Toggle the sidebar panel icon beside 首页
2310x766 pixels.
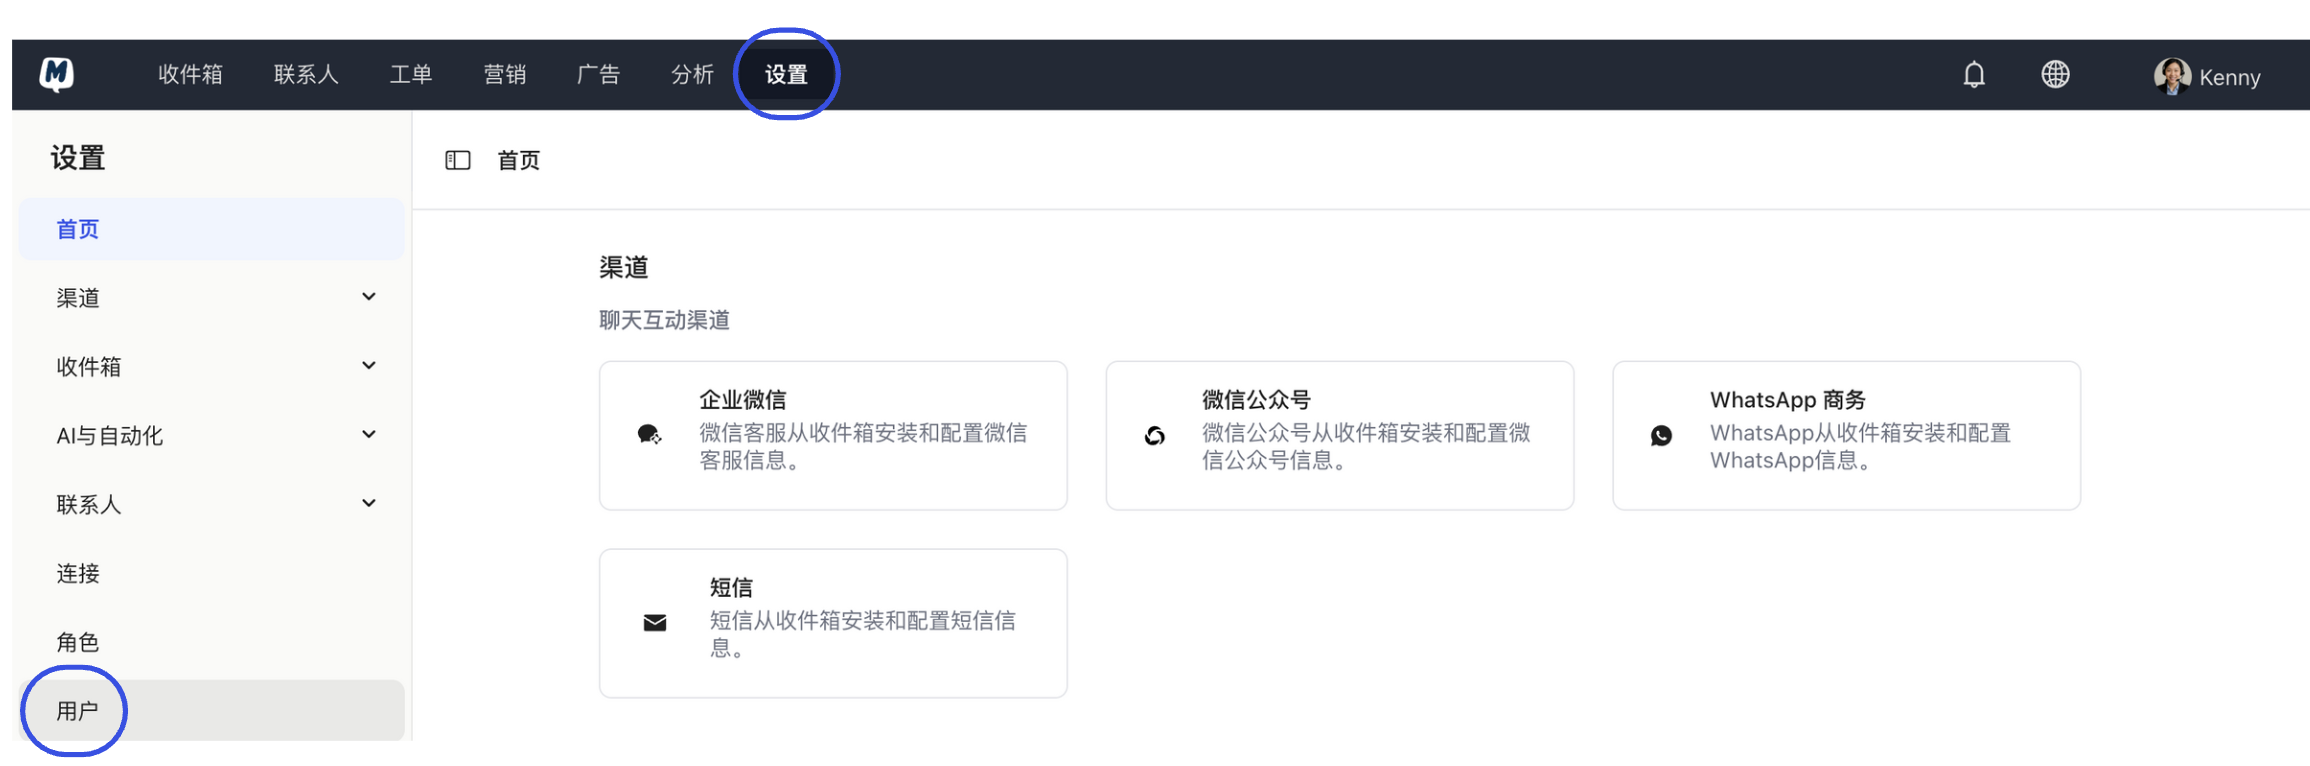click(x=458, y=160)
